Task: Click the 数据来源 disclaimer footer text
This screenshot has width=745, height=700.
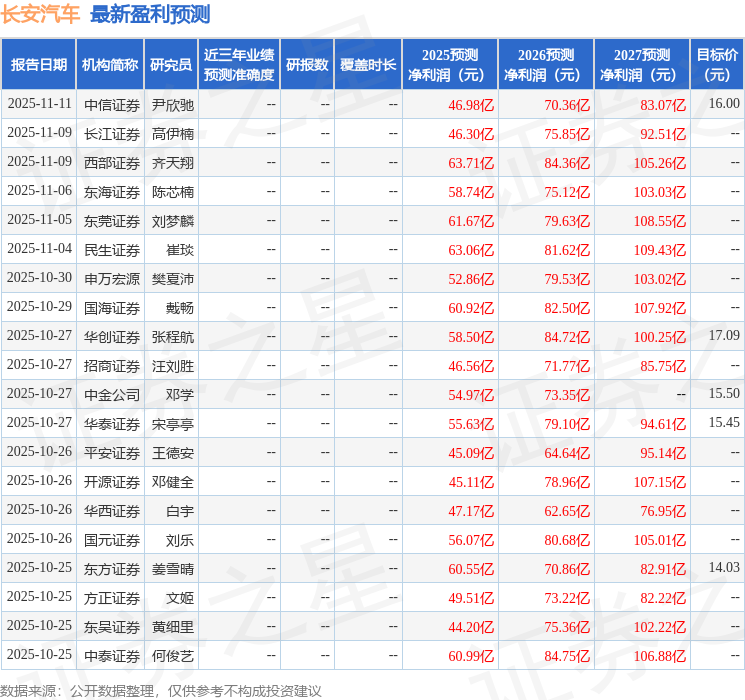Action: [160, 690]
